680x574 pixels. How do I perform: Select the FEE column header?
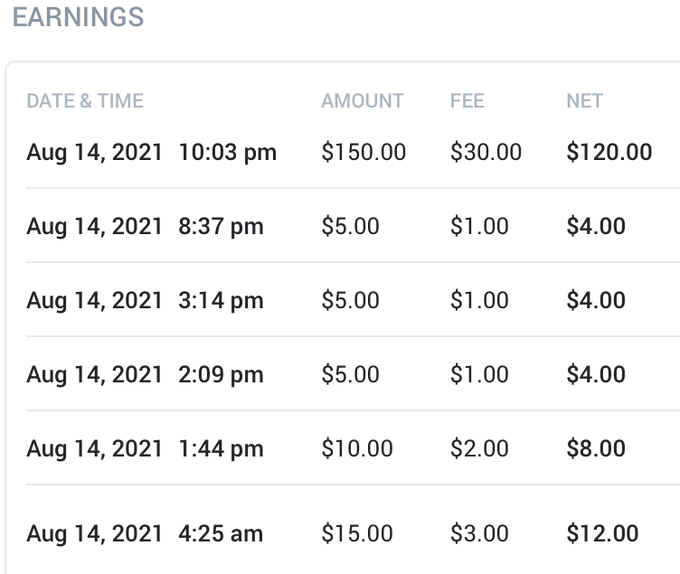pyautogui.click(x=467, y=101)
